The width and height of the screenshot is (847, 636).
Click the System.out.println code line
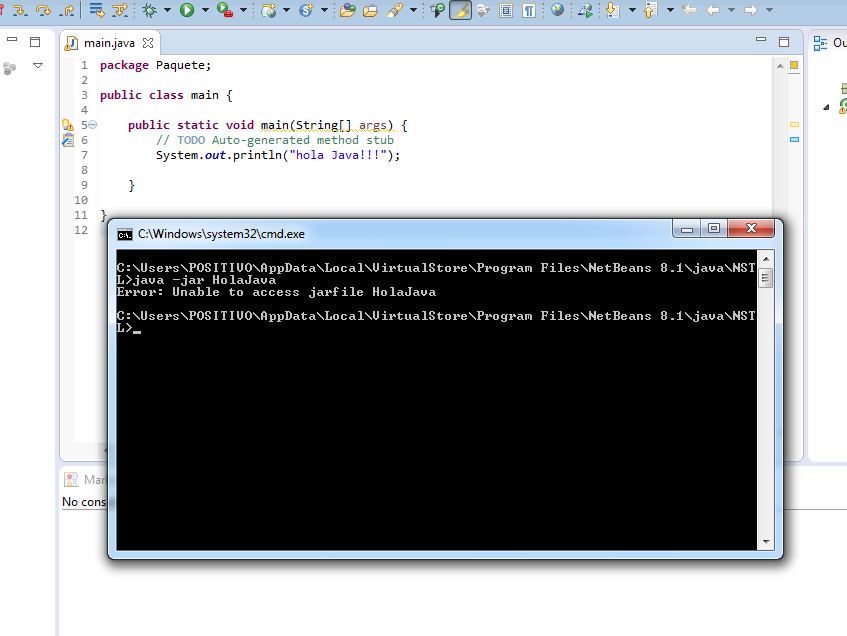click(278, 156)
